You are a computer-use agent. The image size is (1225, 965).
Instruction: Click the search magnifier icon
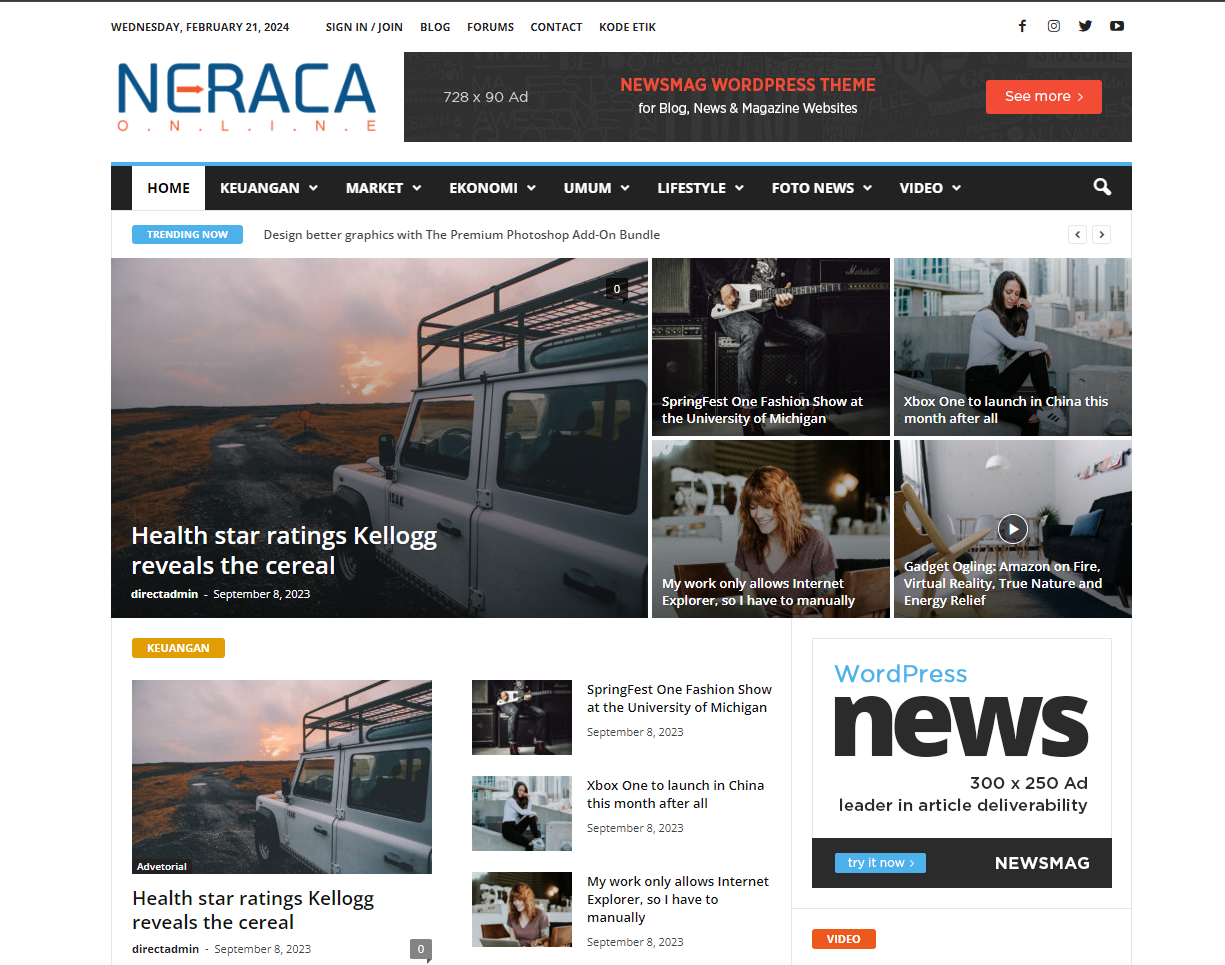[x=1102, y=187]
